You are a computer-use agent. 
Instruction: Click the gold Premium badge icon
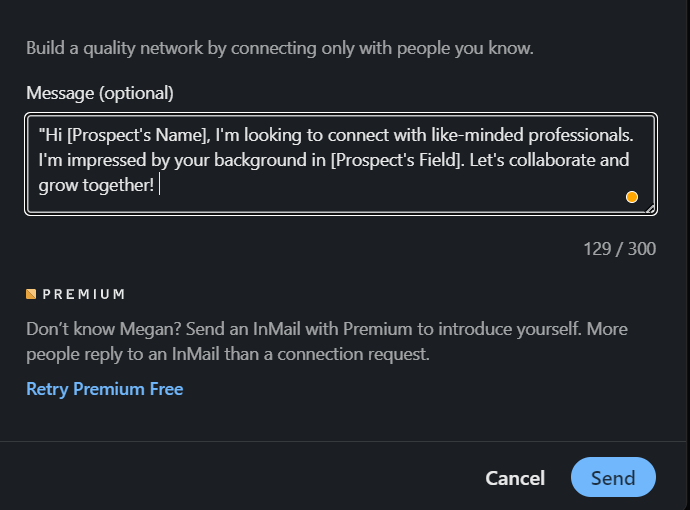[31, 294]
